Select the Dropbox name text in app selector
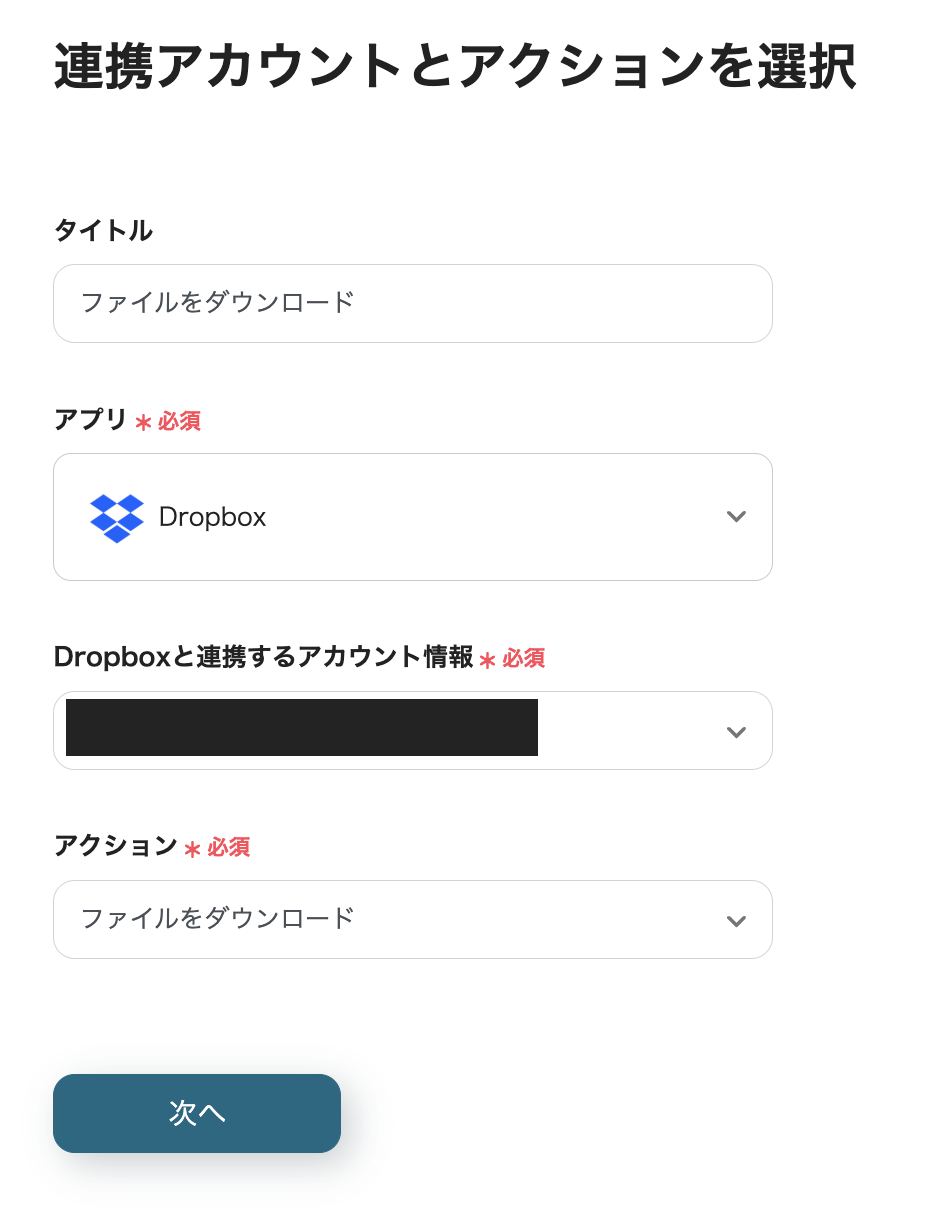 212,517
